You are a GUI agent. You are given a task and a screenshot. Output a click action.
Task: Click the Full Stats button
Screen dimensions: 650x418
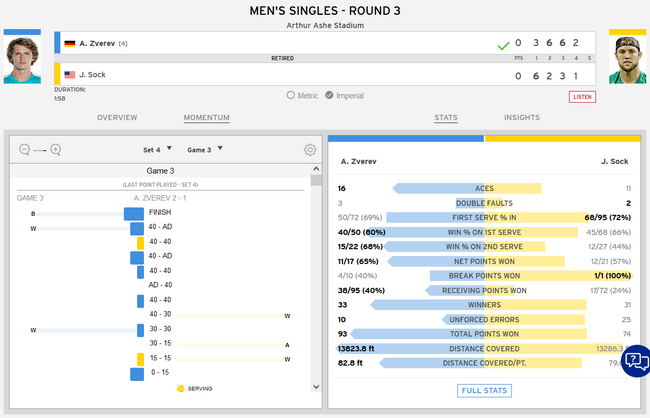point(486,390)
